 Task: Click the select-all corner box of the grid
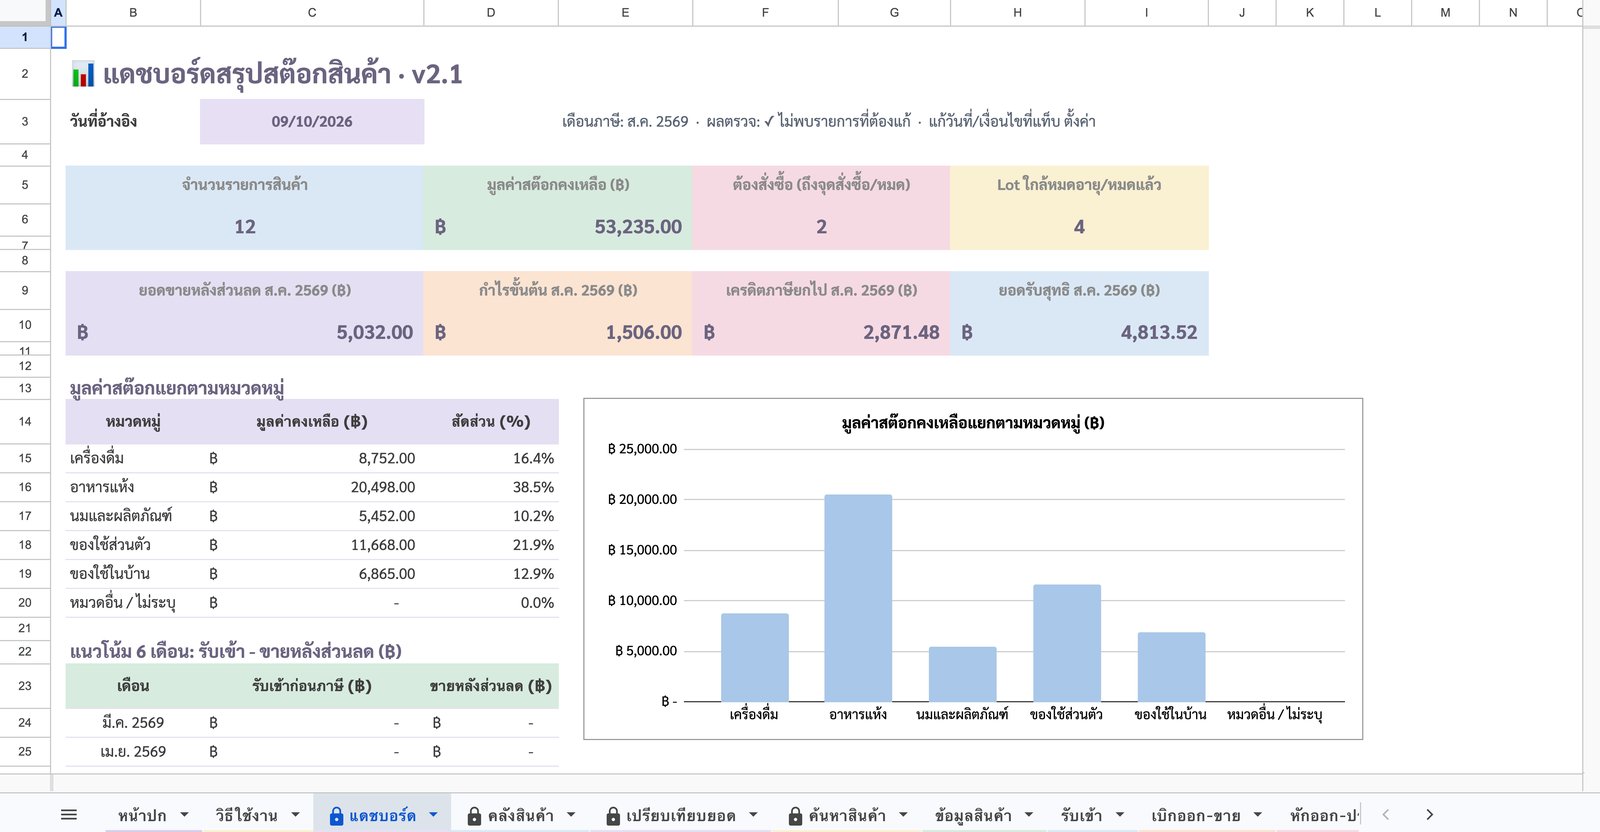point(25,12)
